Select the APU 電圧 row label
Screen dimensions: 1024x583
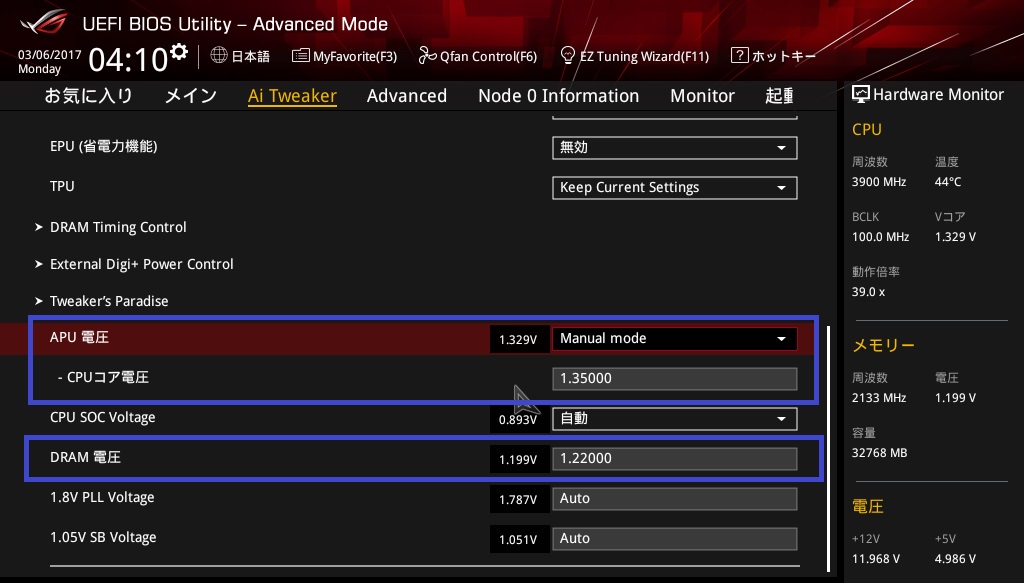[x=79, y=338]
